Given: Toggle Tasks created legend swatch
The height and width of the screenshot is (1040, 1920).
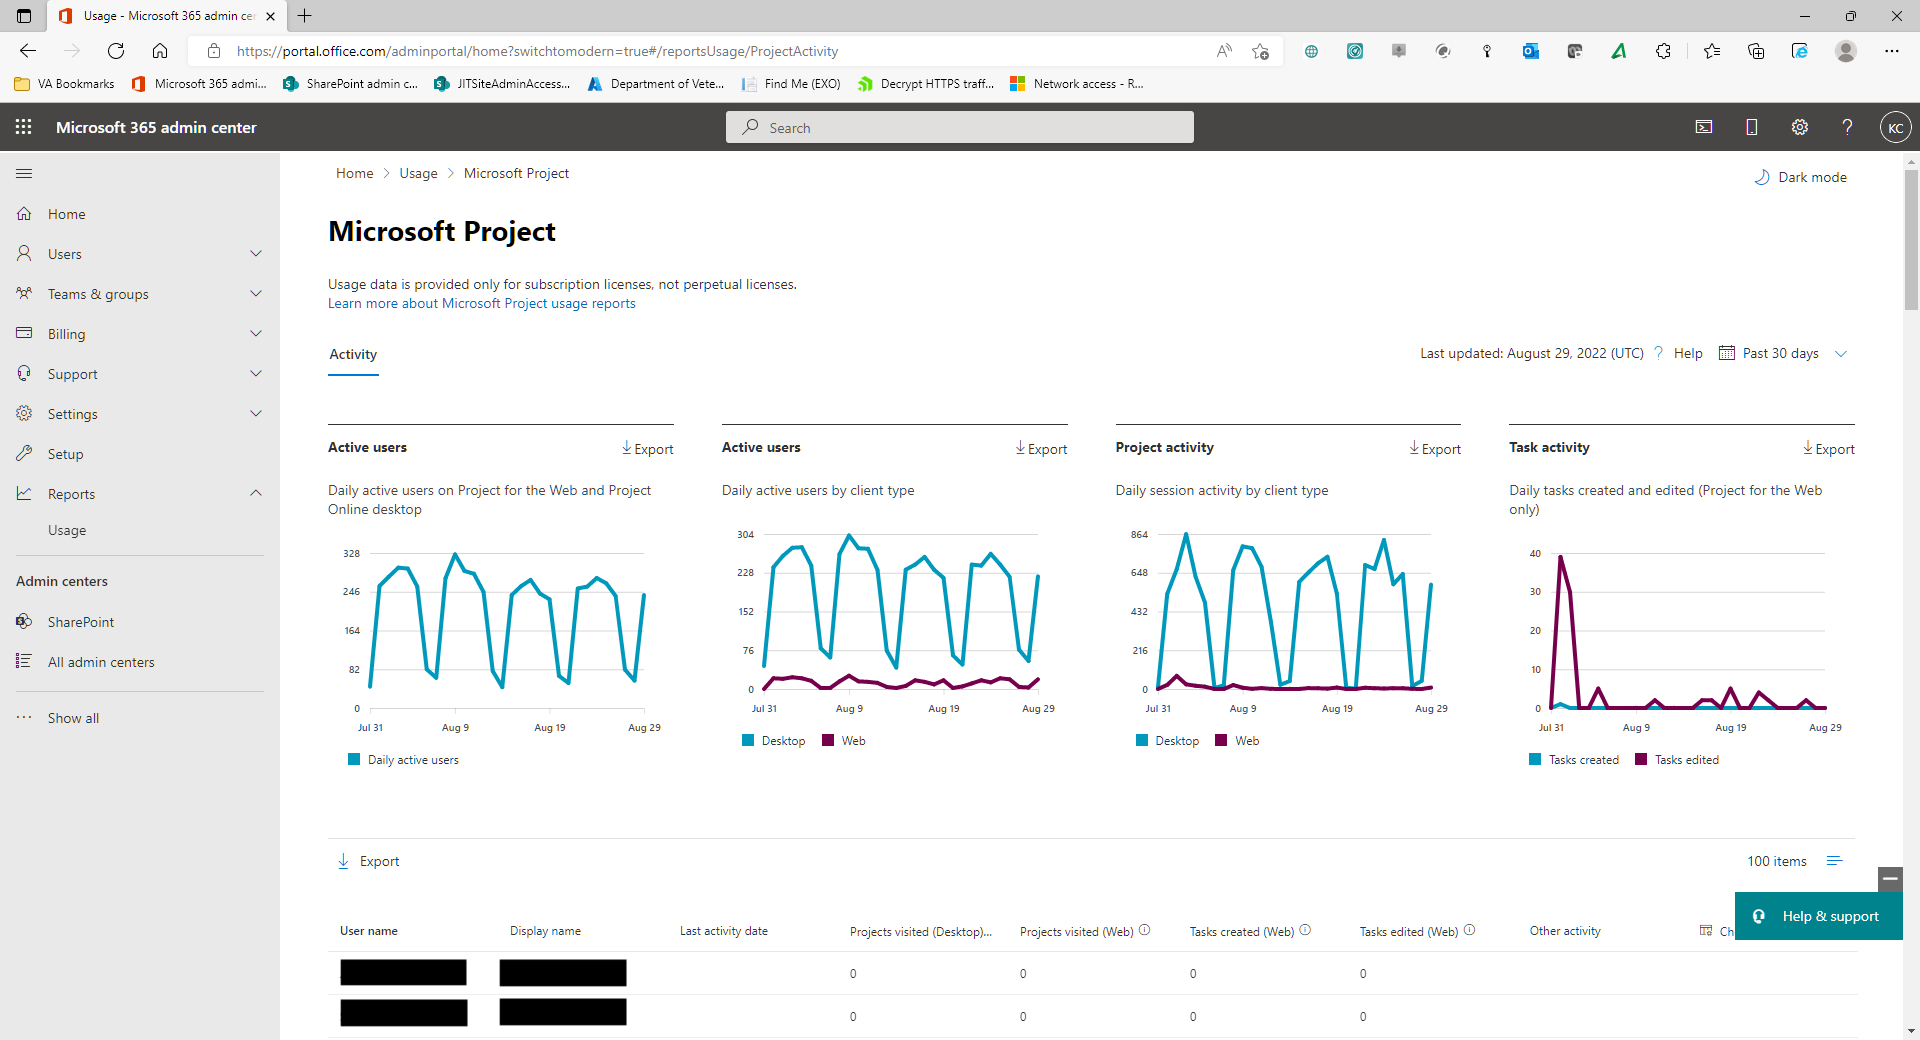Looking at the screenshot, I should pyautogui.click(x=1535, y=760).
